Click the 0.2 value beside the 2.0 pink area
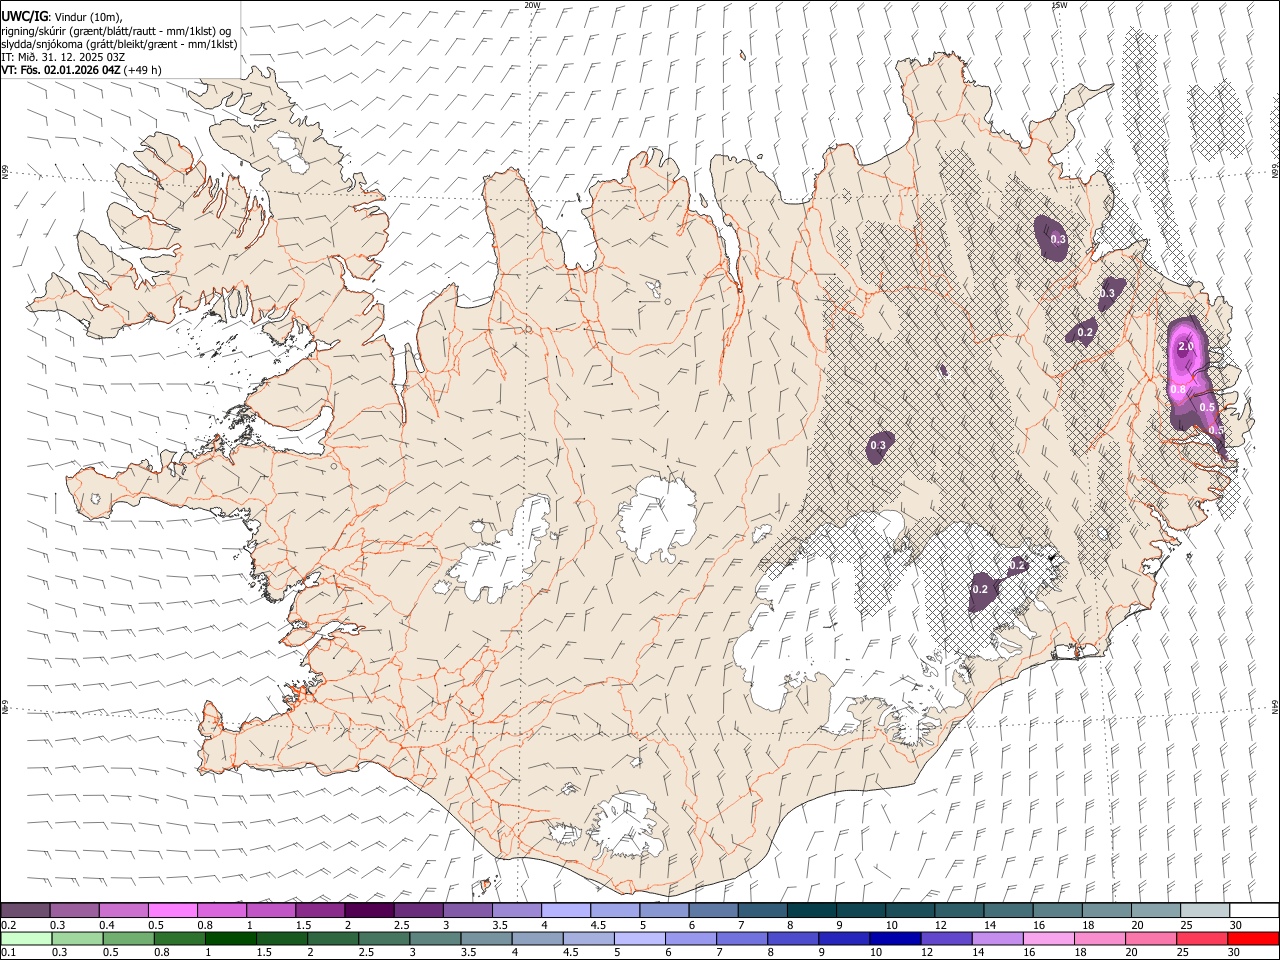 pyautogui.click(x=1086, y=331)
